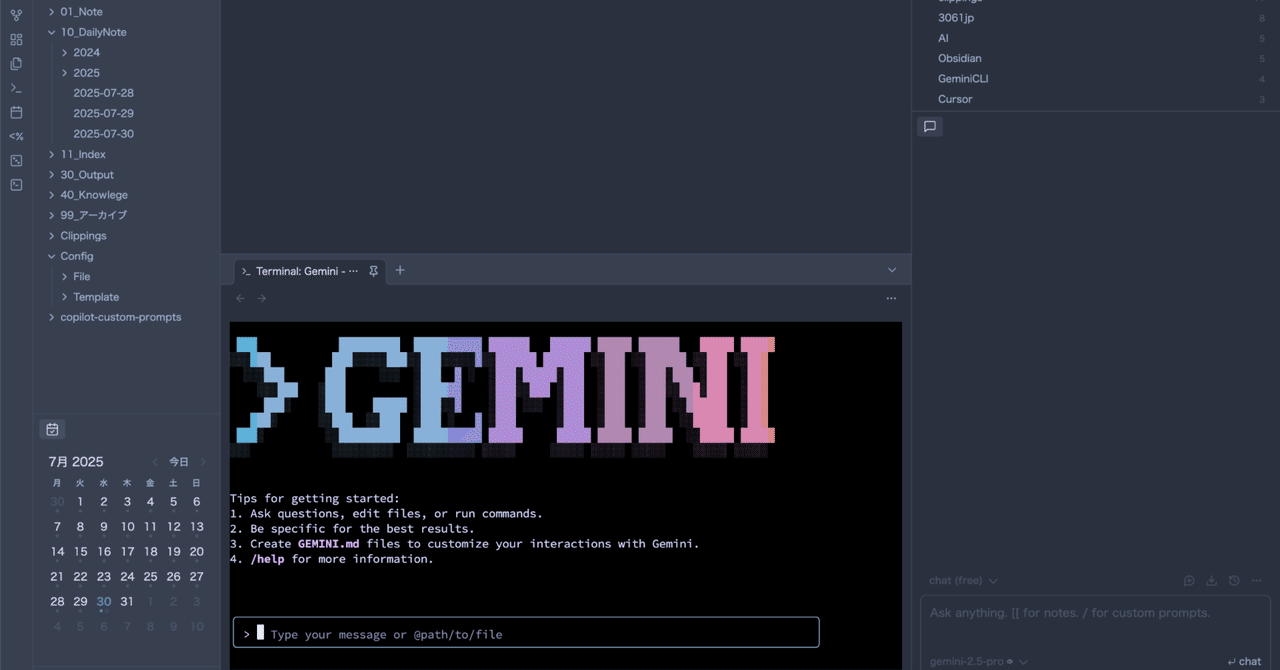Select the terminal icon in the left ribbon
Image resolution: width=1280 pixels, height=670 pixels.
(15, 88)
